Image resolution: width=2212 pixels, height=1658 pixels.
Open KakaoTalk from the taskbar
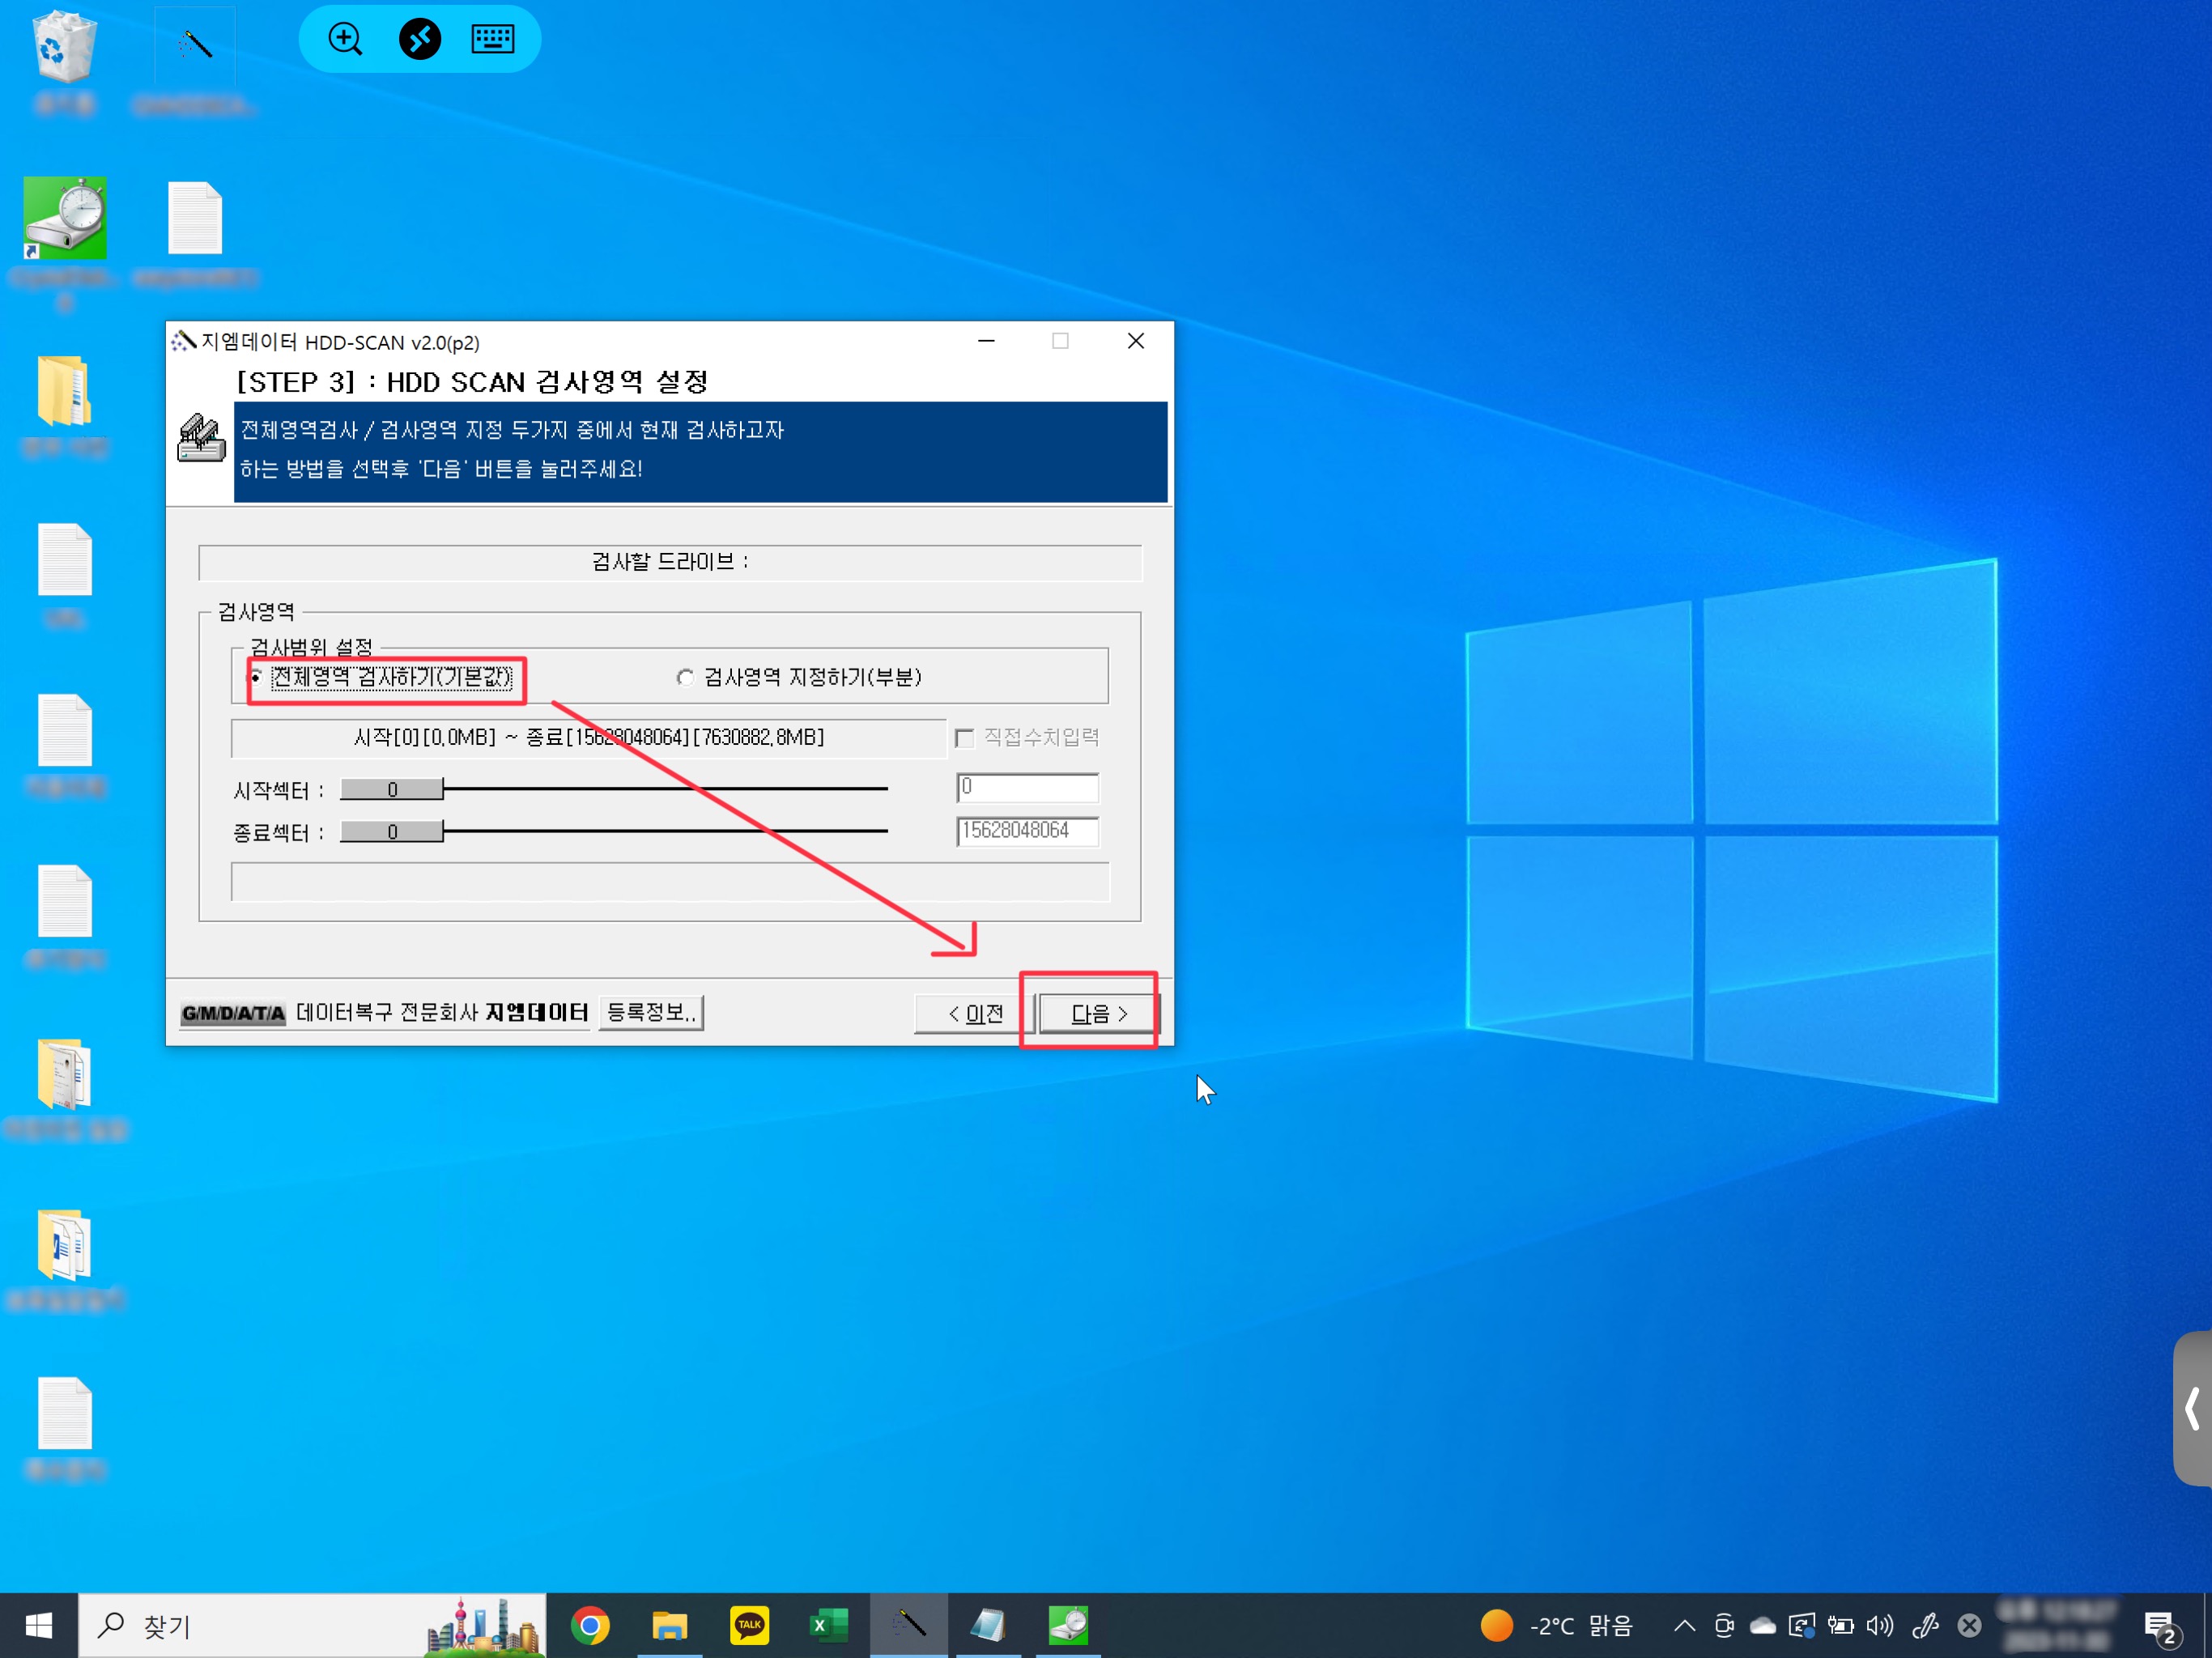pyautogui.click(x=749, y=1625)
